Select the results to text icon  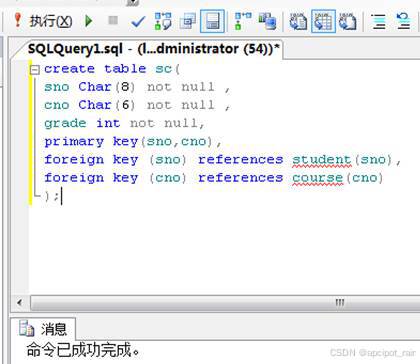(x=298, y=22)
